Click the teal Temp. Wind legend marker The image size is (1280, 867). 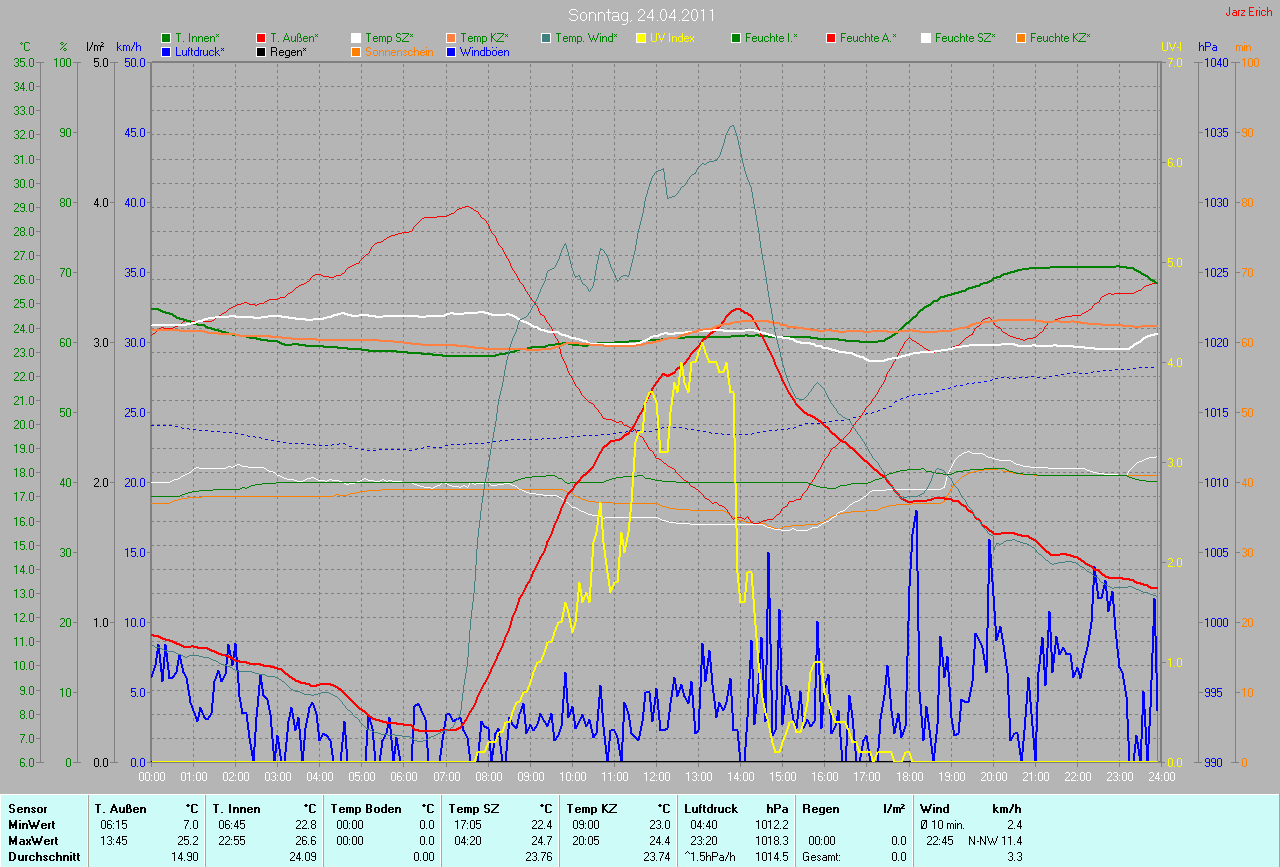click(546, 38)
